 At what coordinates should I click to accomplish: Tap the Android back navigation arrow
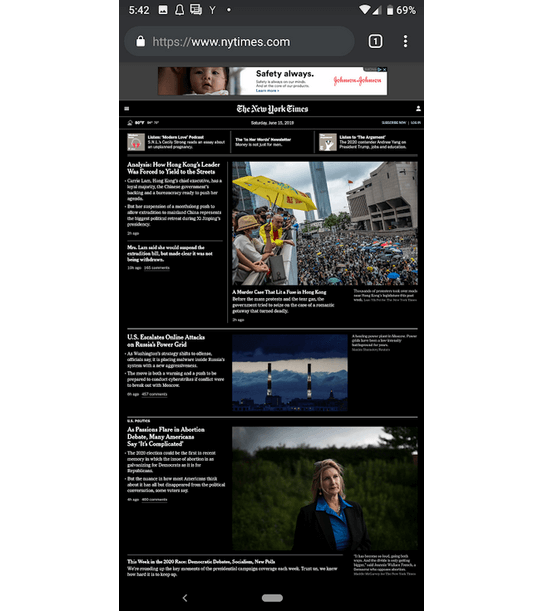pos(185,598)
